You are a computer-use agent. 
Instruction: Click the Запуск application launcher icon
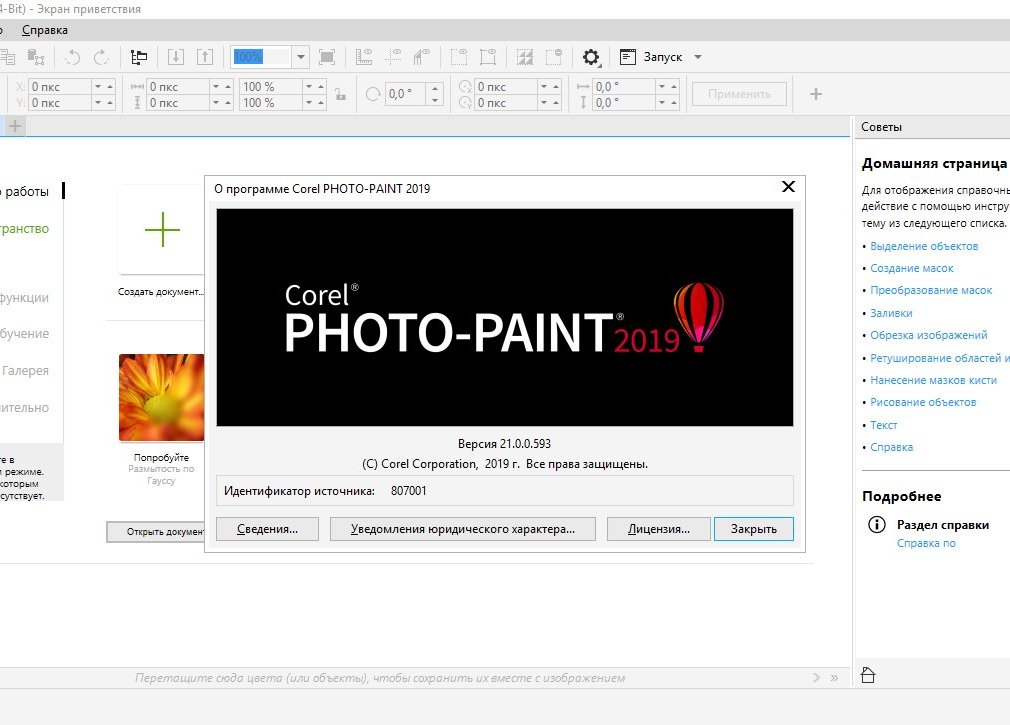[x=627, y=57]
